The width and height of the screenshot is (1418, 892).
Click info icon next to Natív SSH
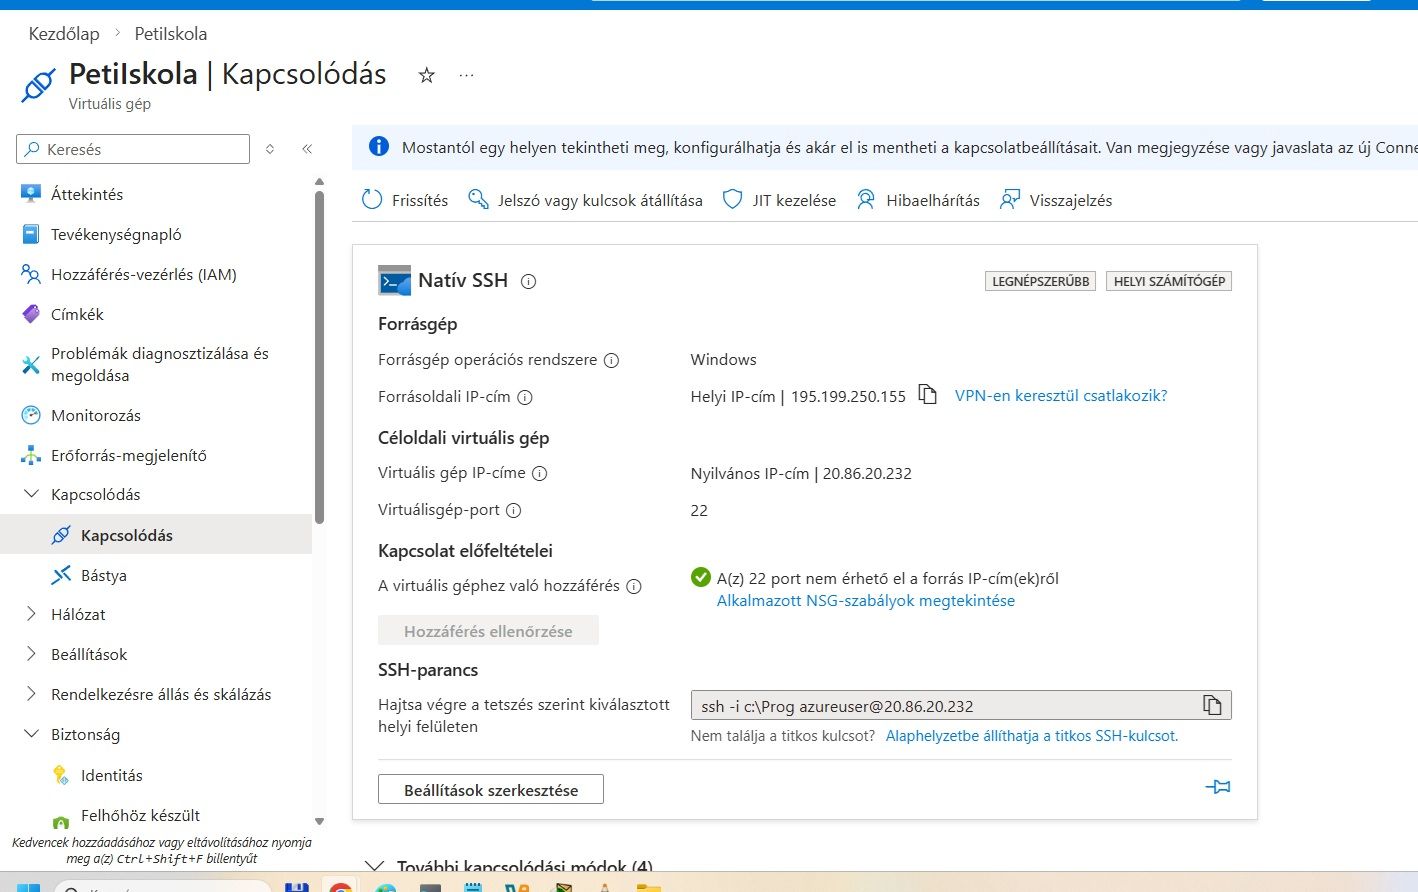click(529, 282)
